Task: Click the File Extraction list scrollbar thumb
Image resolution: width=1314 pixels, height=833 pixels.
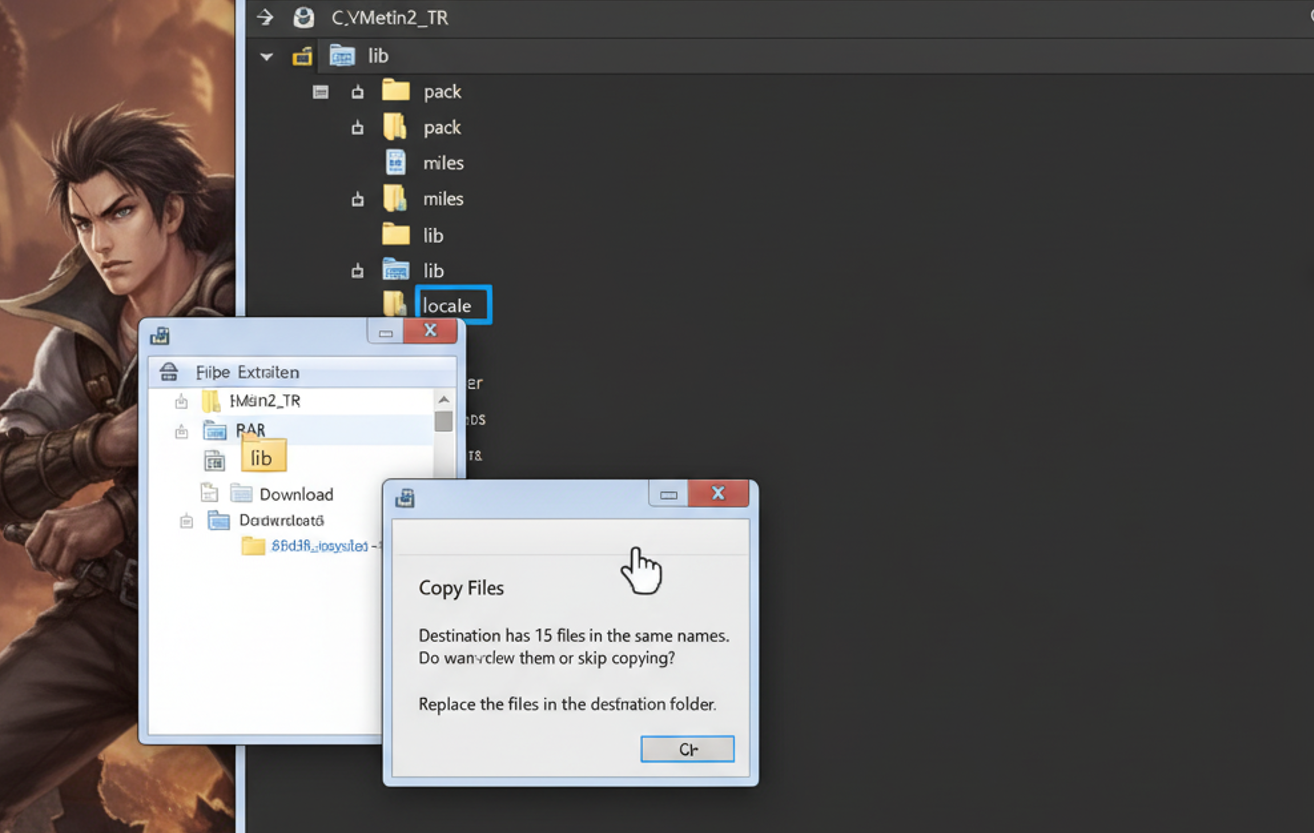Action: click(444, 421)
